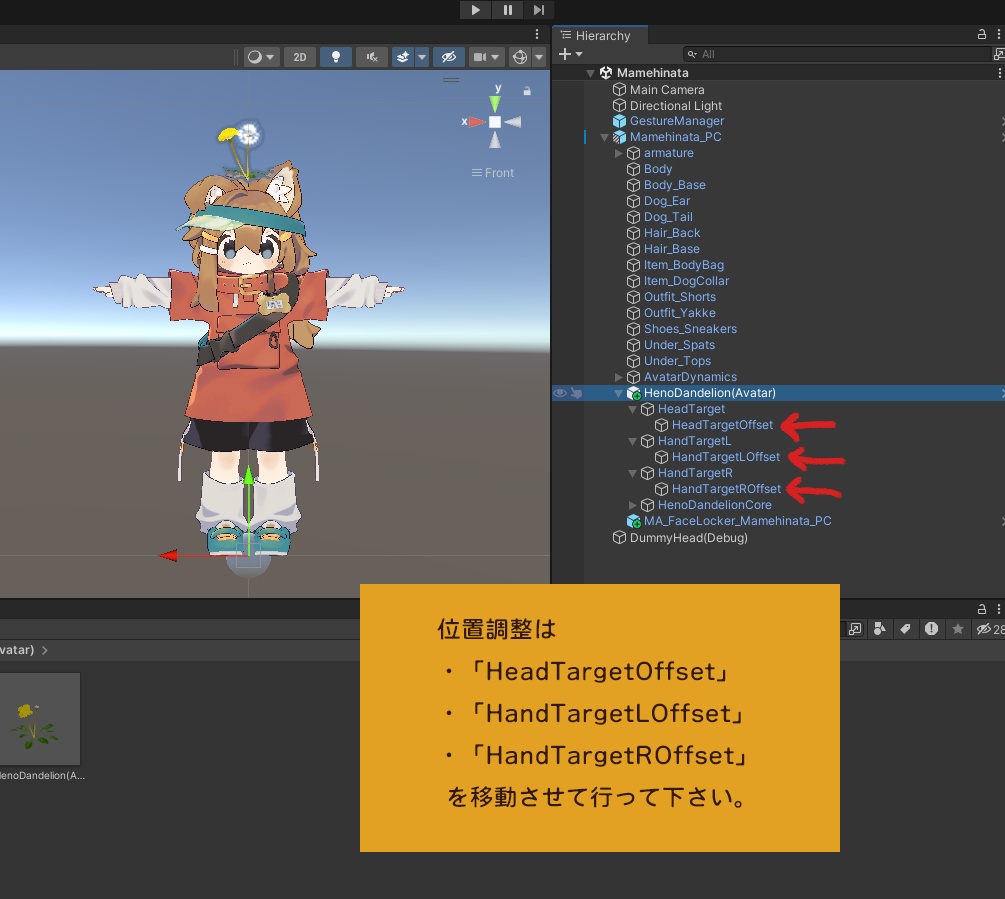The image size is (1005, 899).
Task: Toggle hidden objects visibility in scene
Action: tap(449, 57)
